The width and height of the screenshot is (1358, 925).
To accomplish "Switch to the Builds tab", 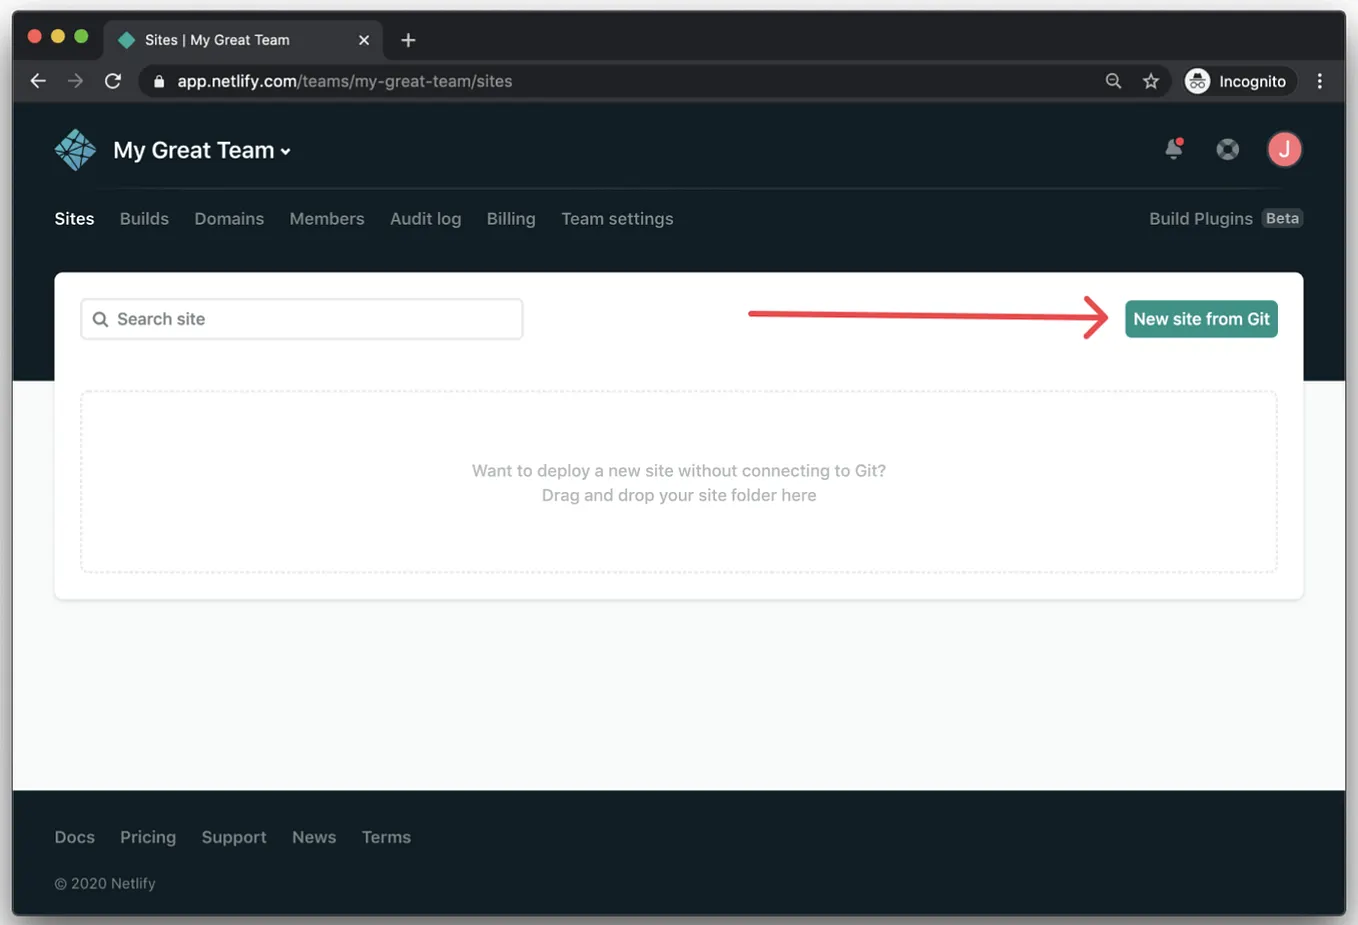I will pos(144,219).
